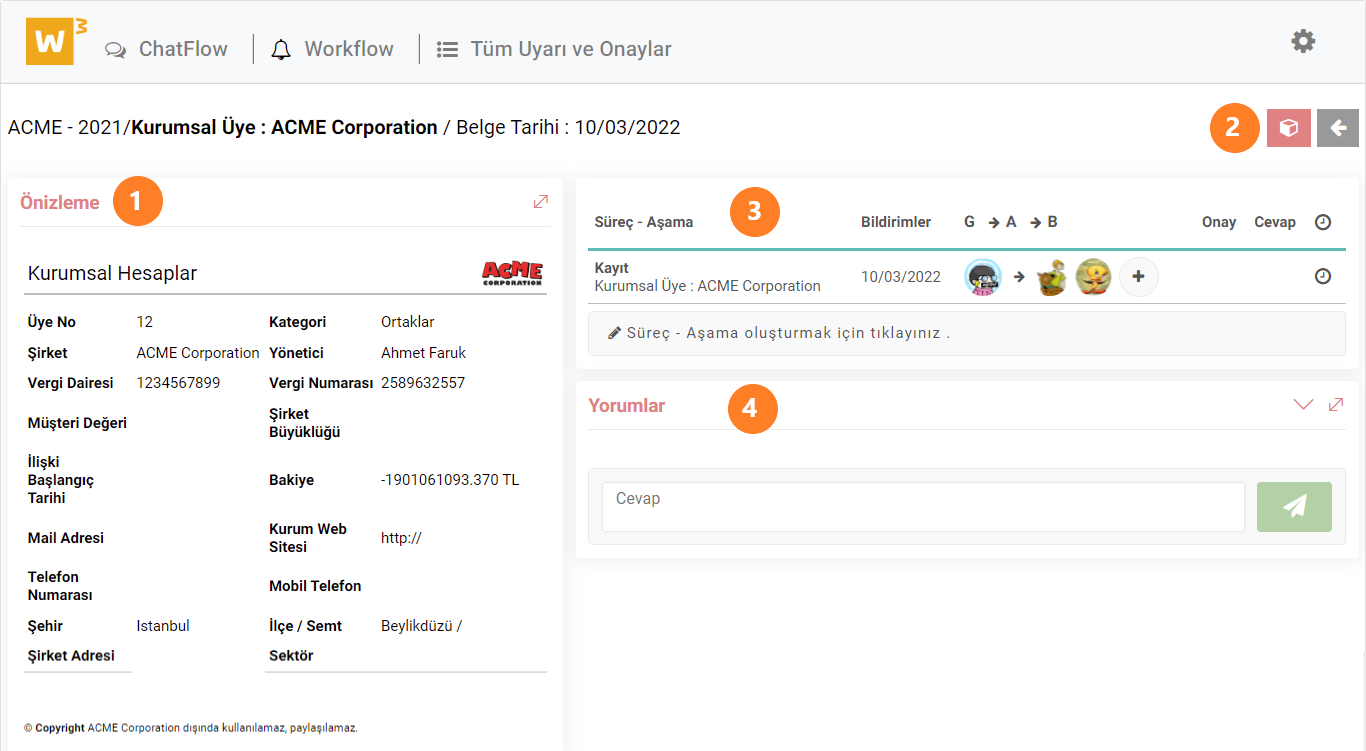1366x751 pixels.
Task: Open the settings gear menu
Action: (1303, 42)
